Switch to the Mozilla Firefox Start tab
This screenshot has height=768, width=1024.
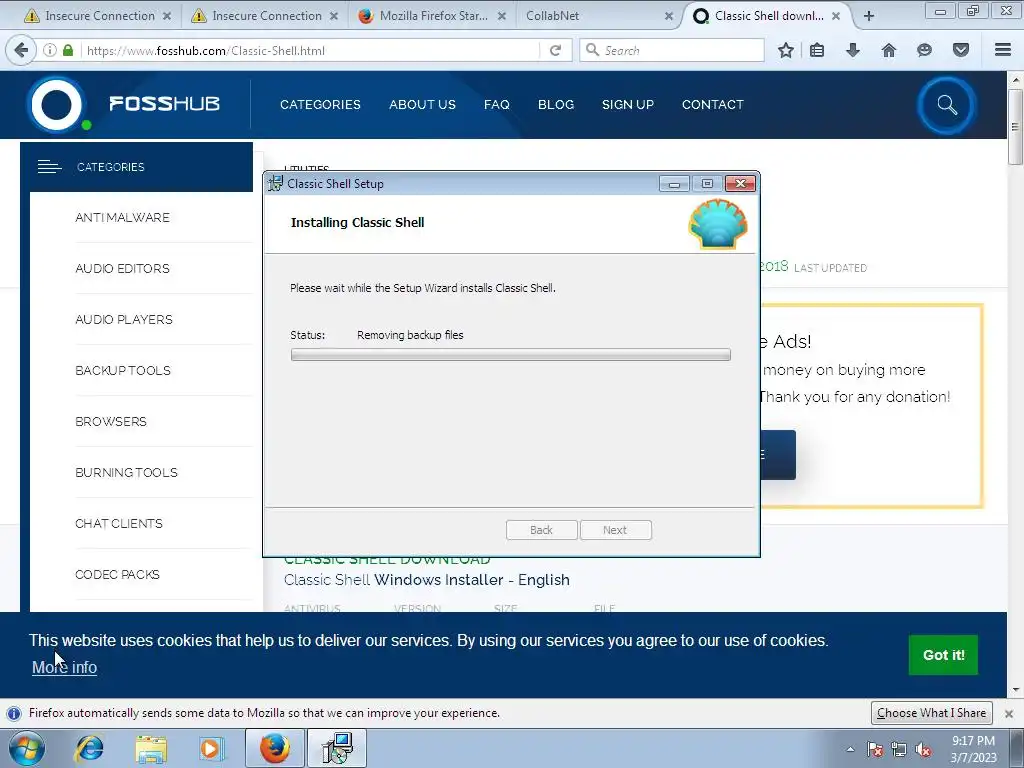[433, 16]
